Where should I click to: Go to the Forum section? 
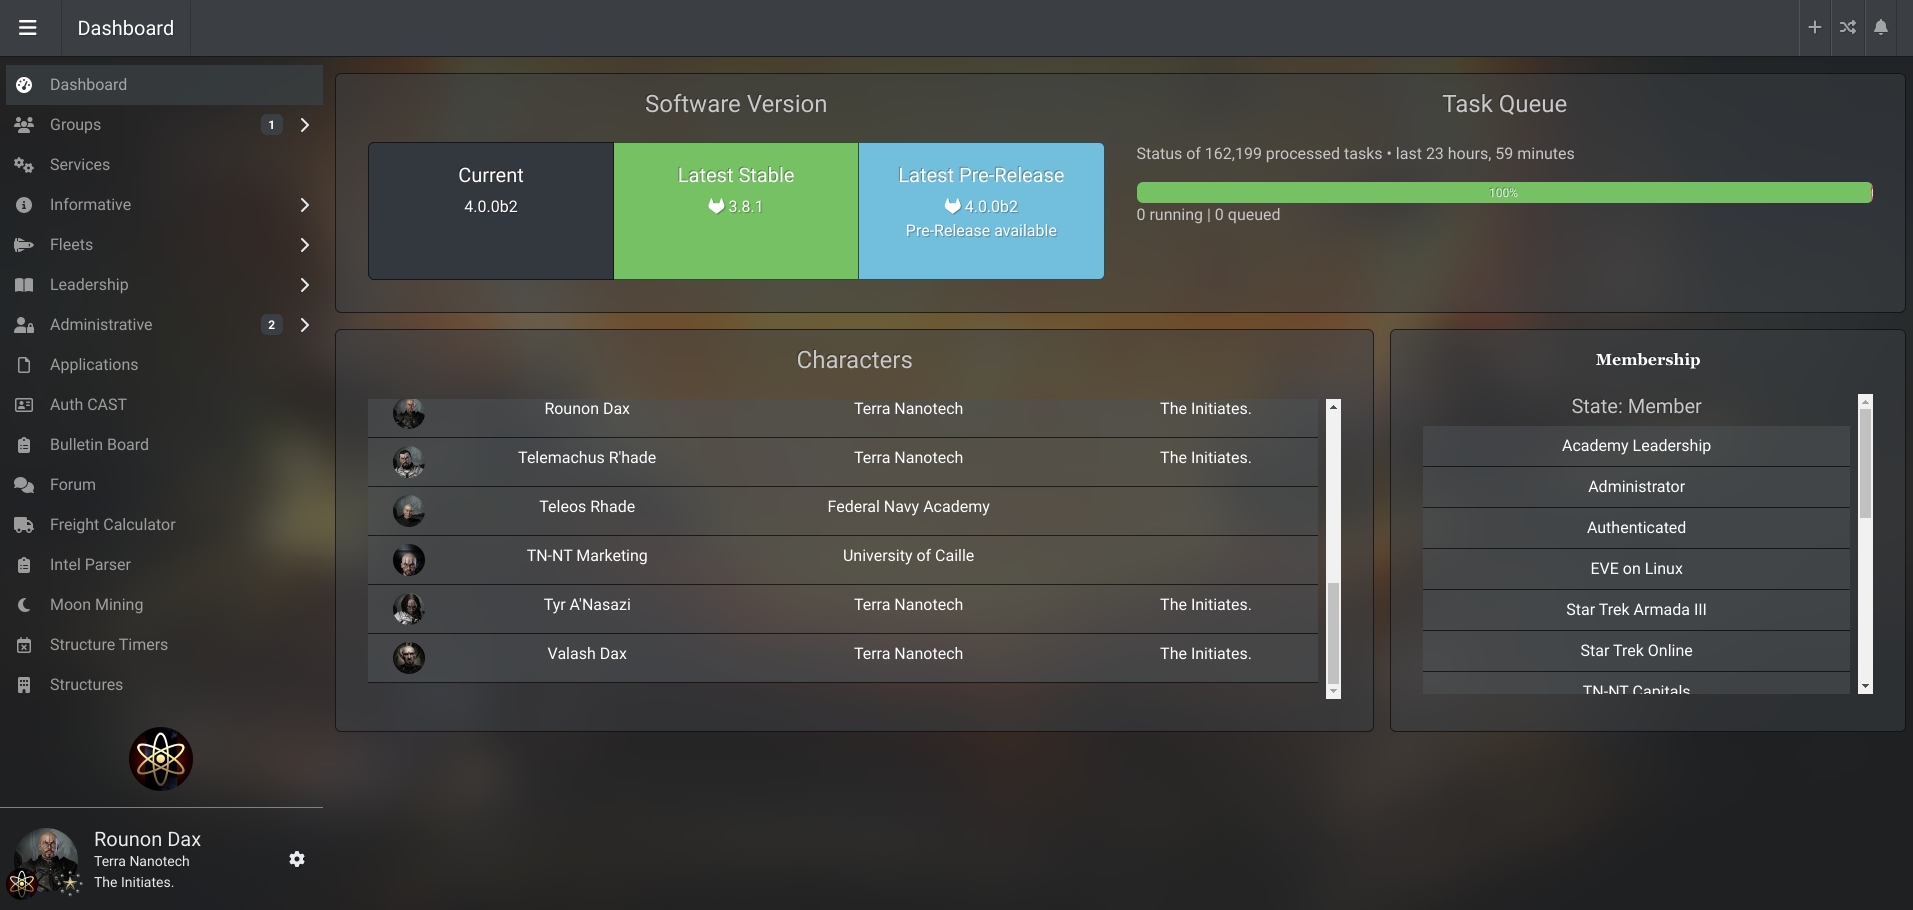(70, 485)
